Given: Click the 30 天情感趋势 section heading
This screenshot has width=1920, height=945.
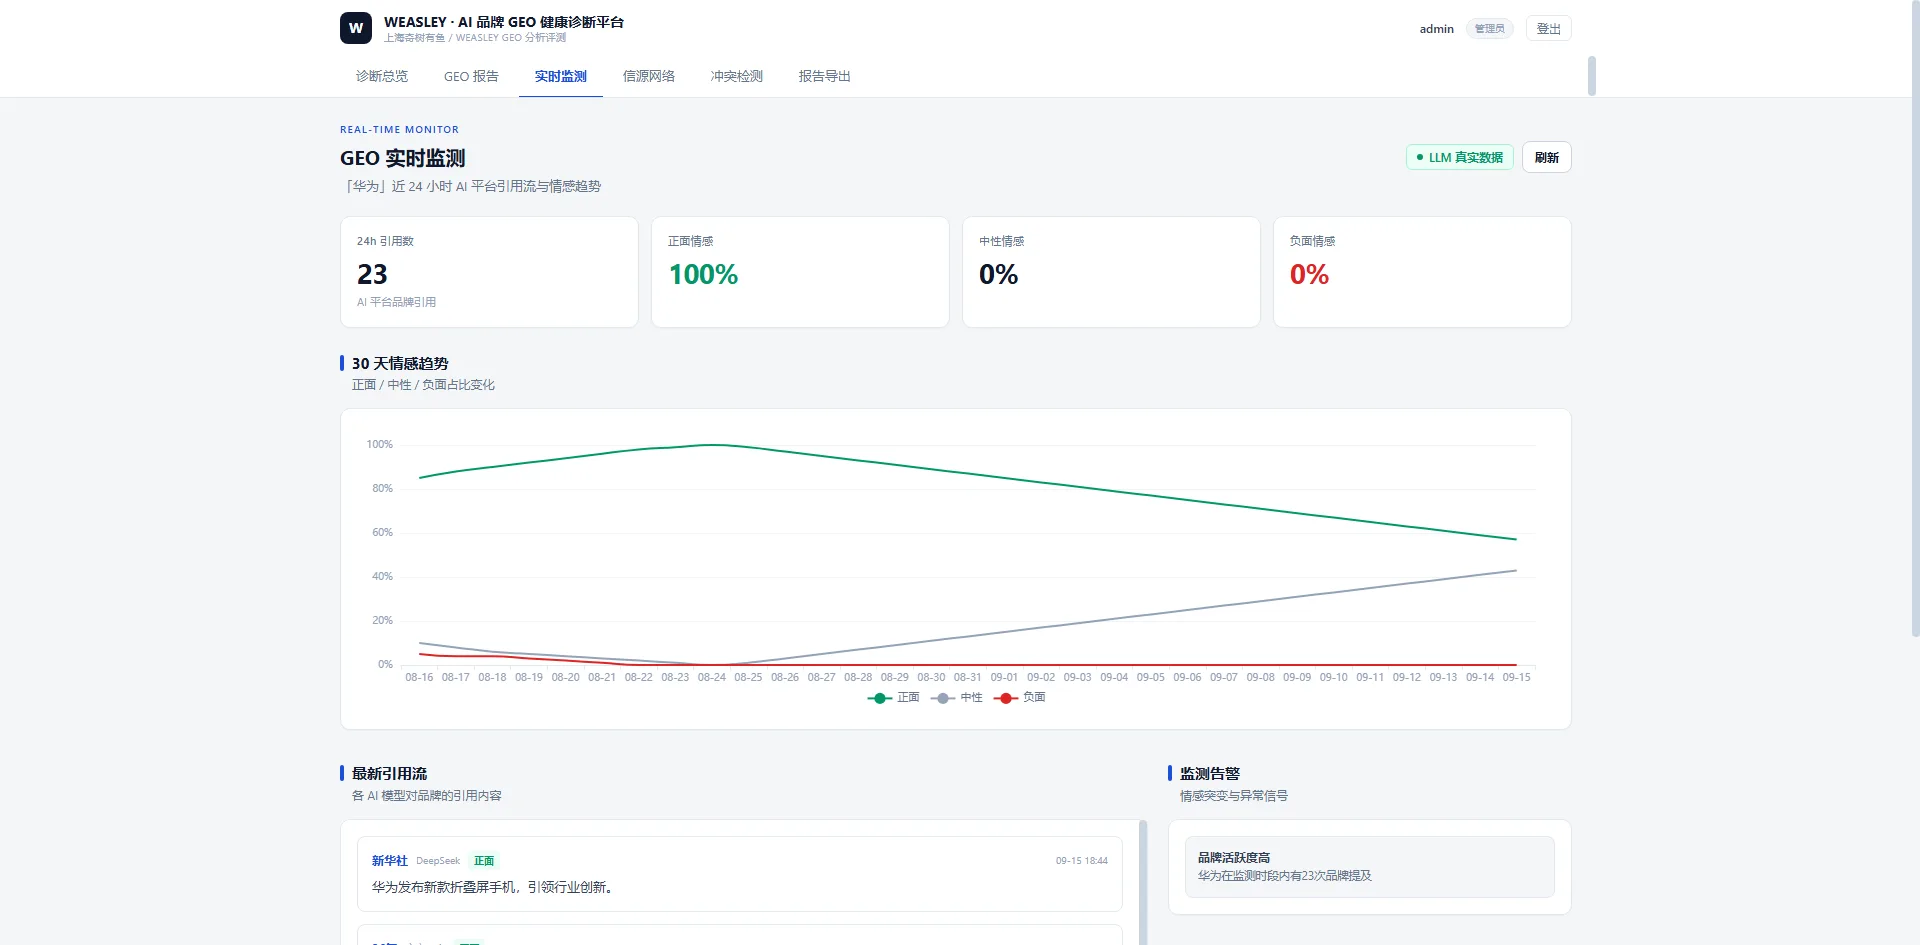Looking at the screenshot, I should click(400, 363).
